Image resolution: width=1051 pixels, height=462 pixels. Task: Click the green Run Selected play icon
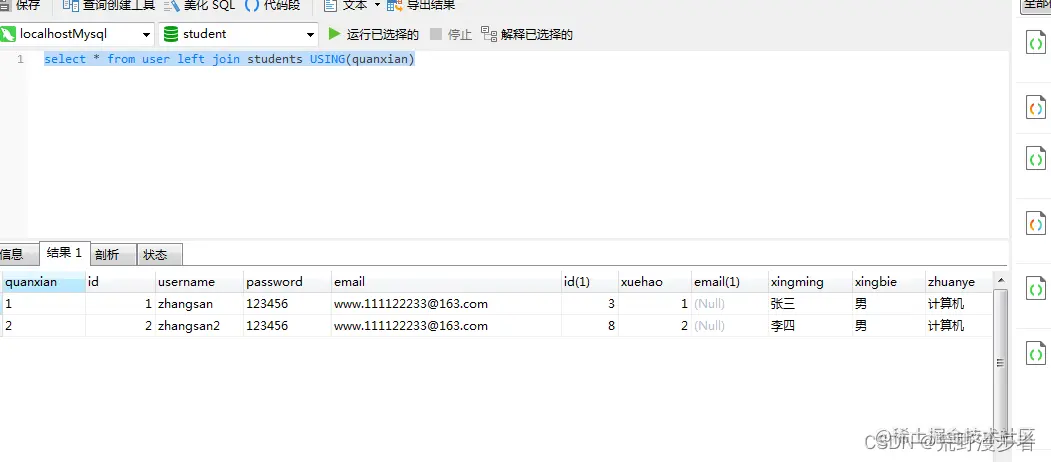tap(334, 34)
